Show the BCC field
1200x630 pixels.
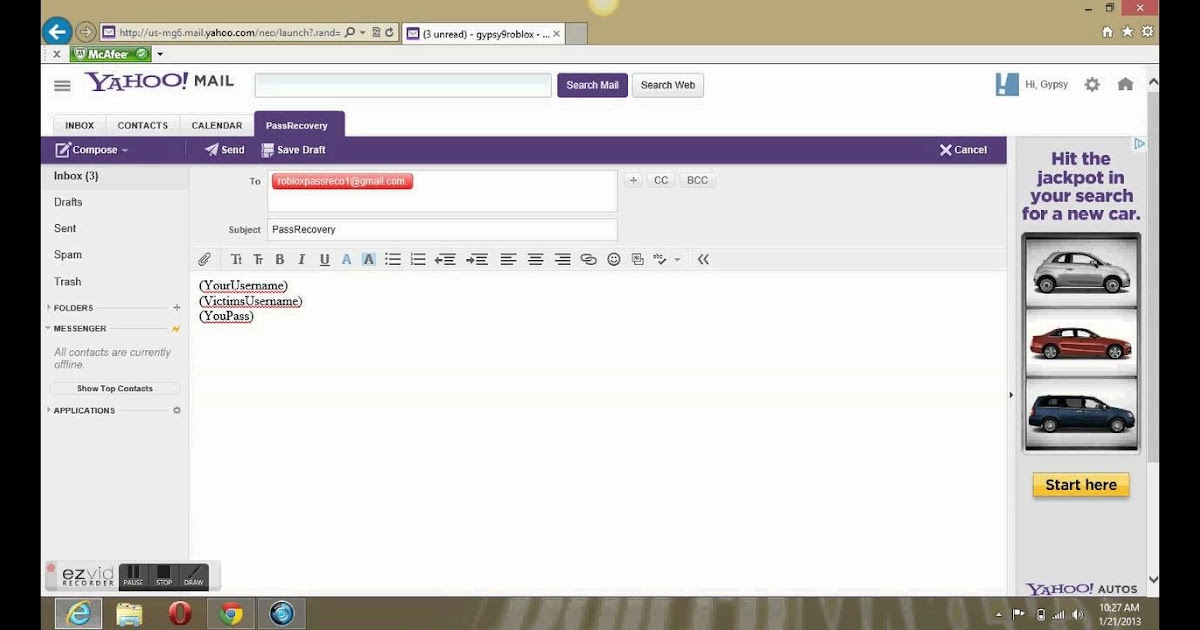tap(697, 181)
